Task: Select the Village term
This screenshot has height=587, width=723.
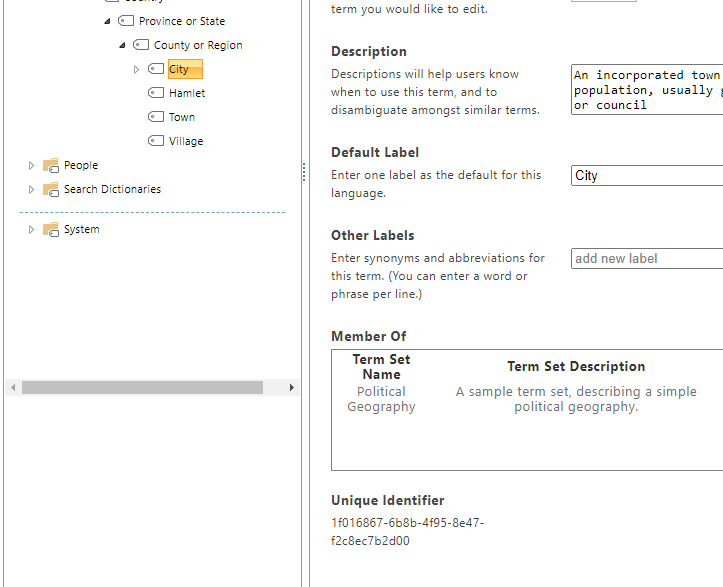Action: (x=186, y=141)
